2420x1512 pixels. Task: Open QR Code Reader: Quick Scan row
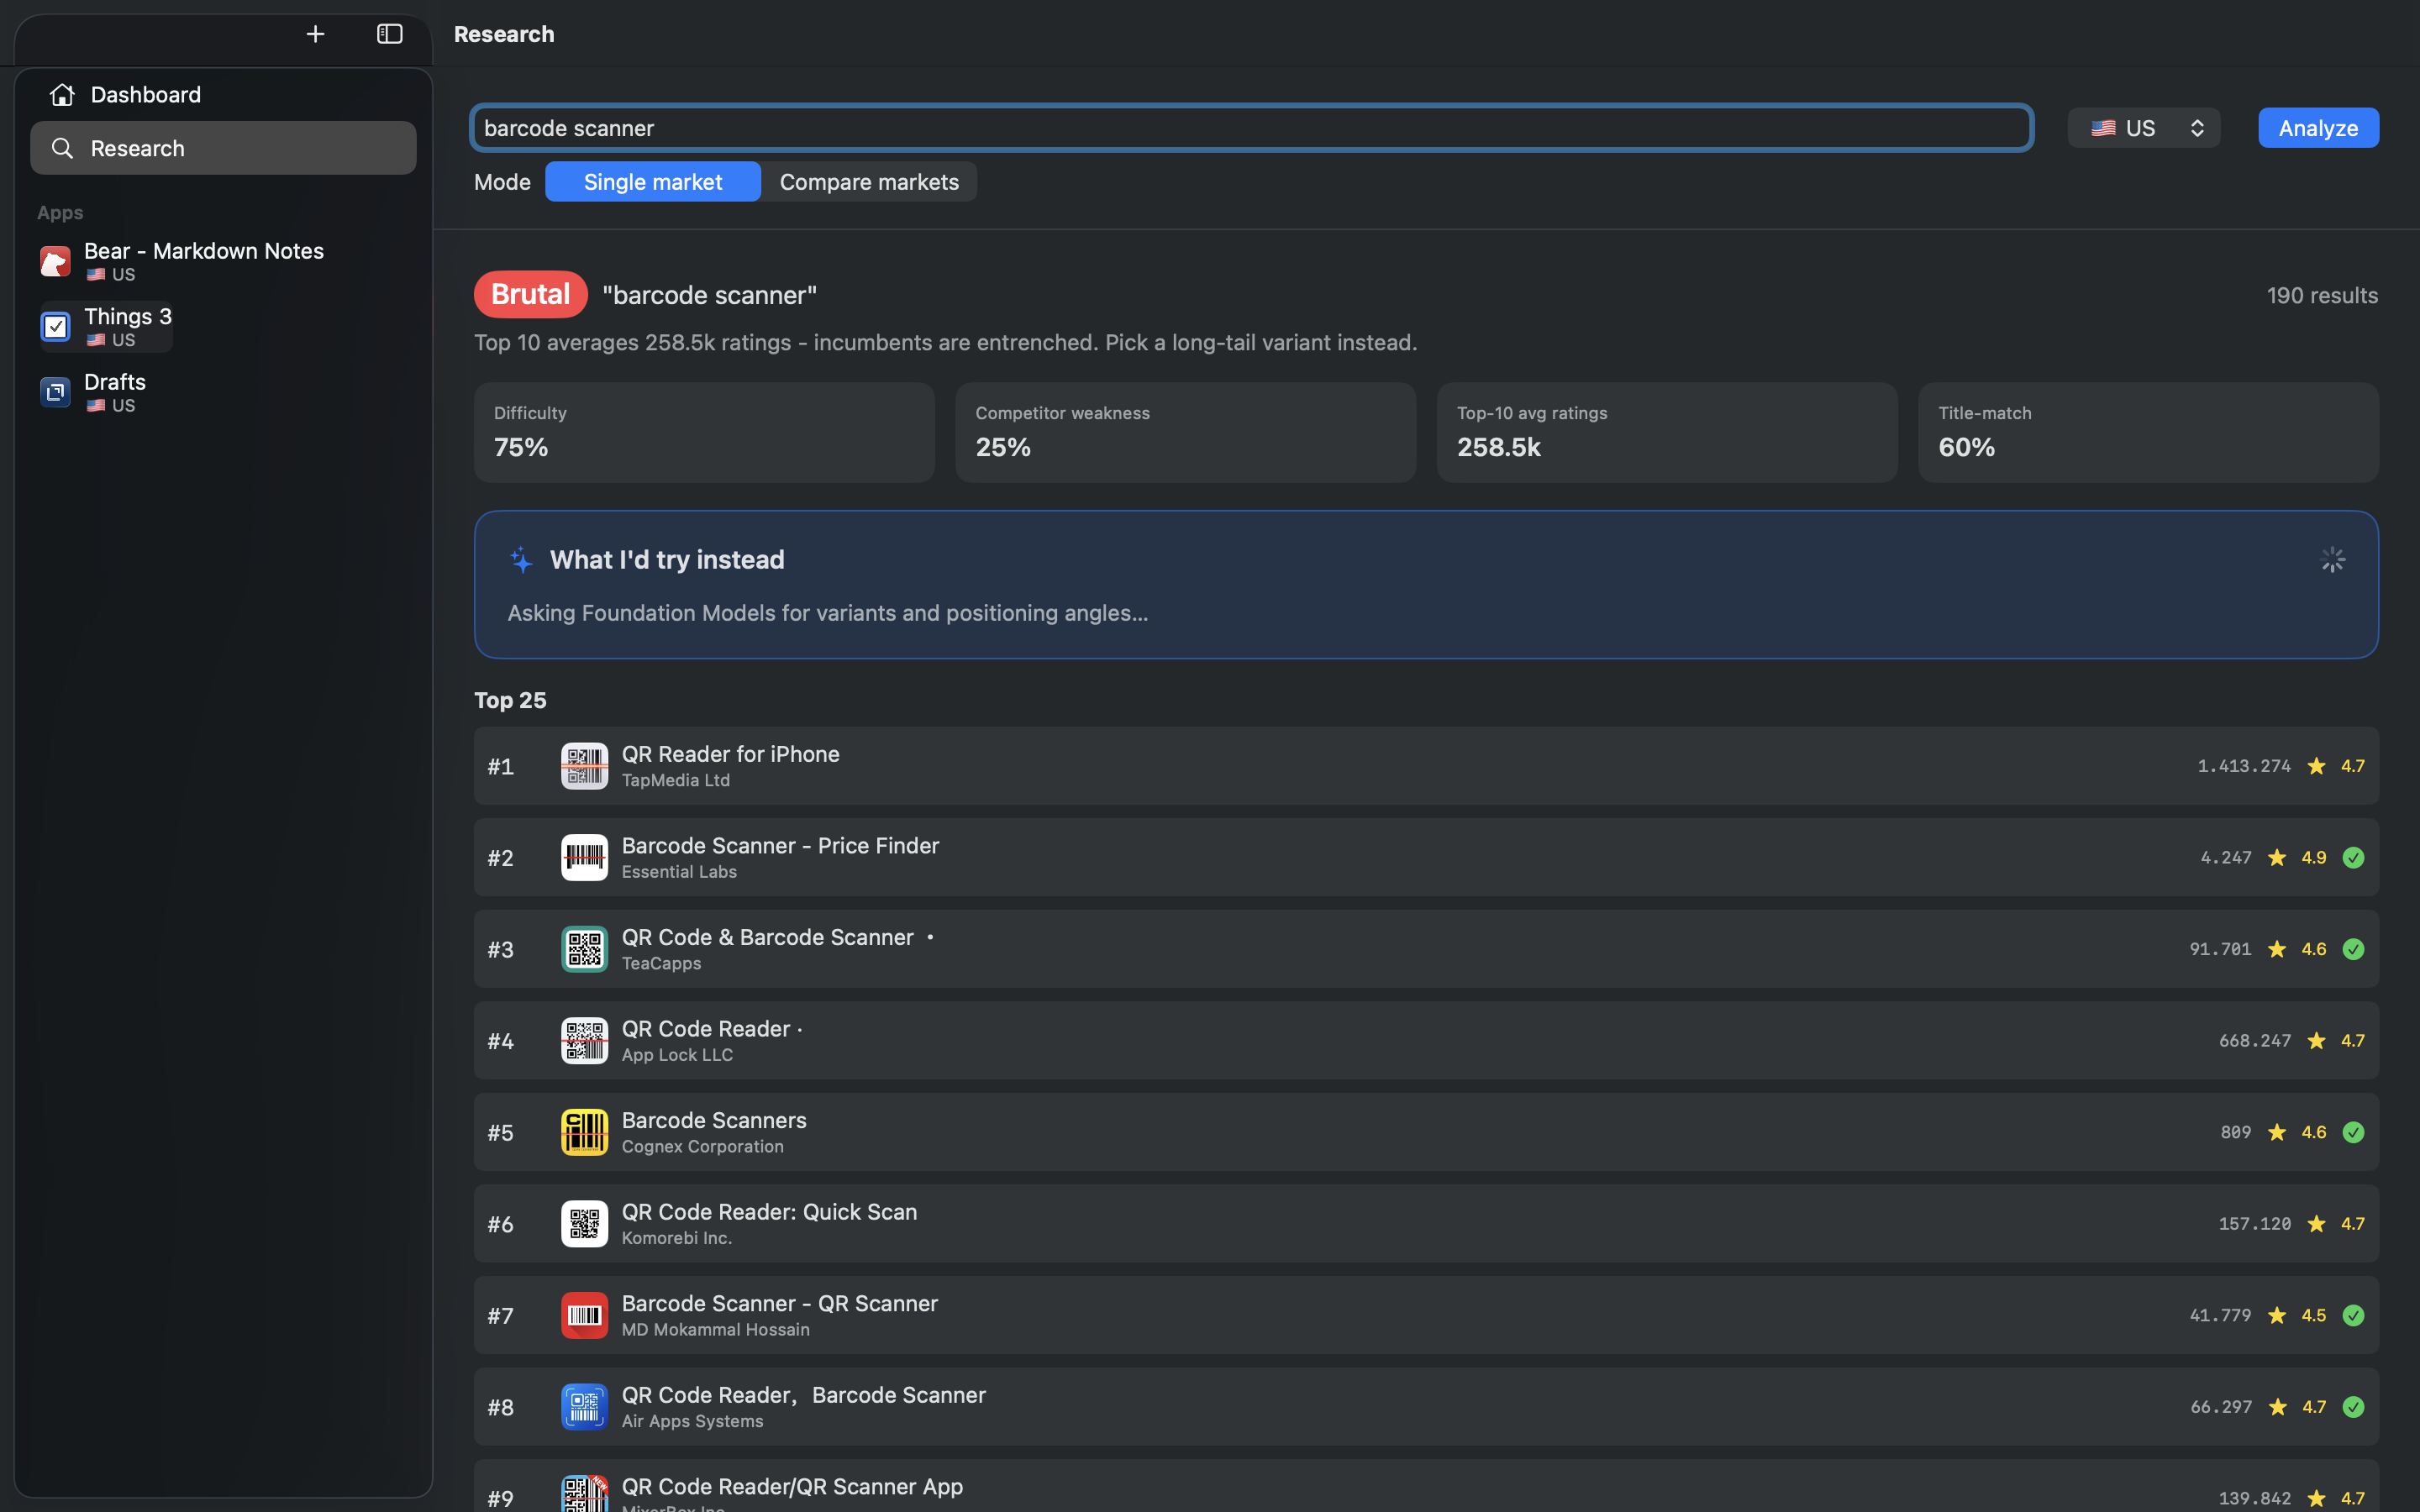(1426, 1224)
